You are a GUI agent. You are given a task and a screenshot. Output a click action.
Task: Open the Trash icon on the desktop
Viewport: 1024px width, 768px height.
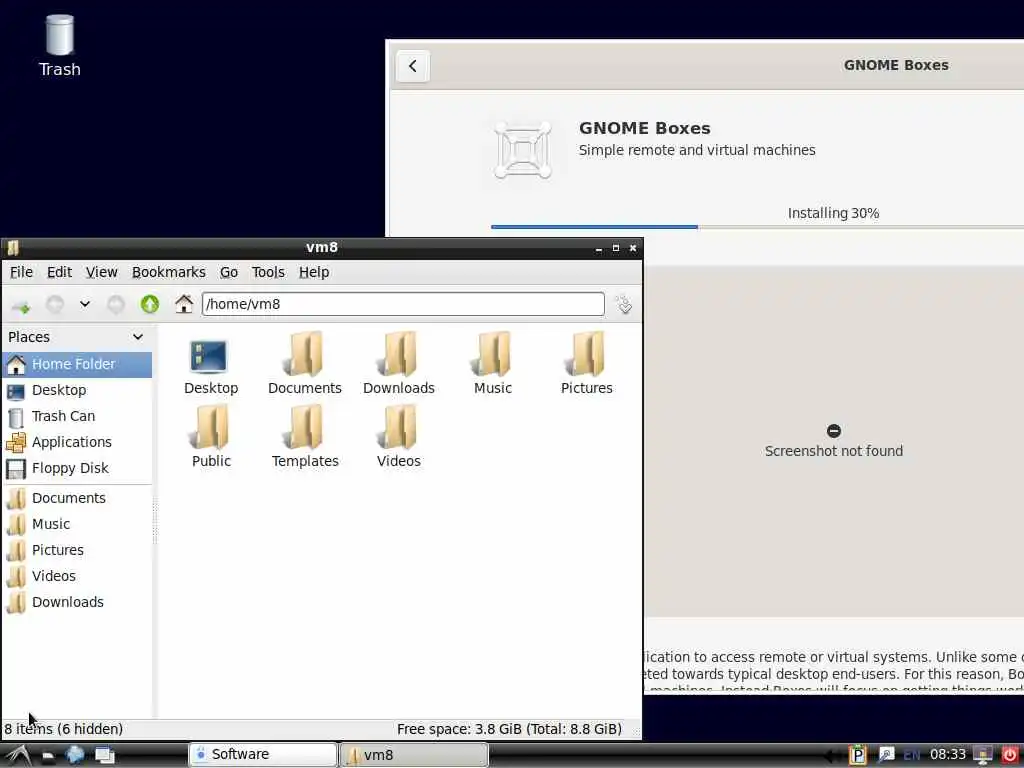(x=59, y=46)
